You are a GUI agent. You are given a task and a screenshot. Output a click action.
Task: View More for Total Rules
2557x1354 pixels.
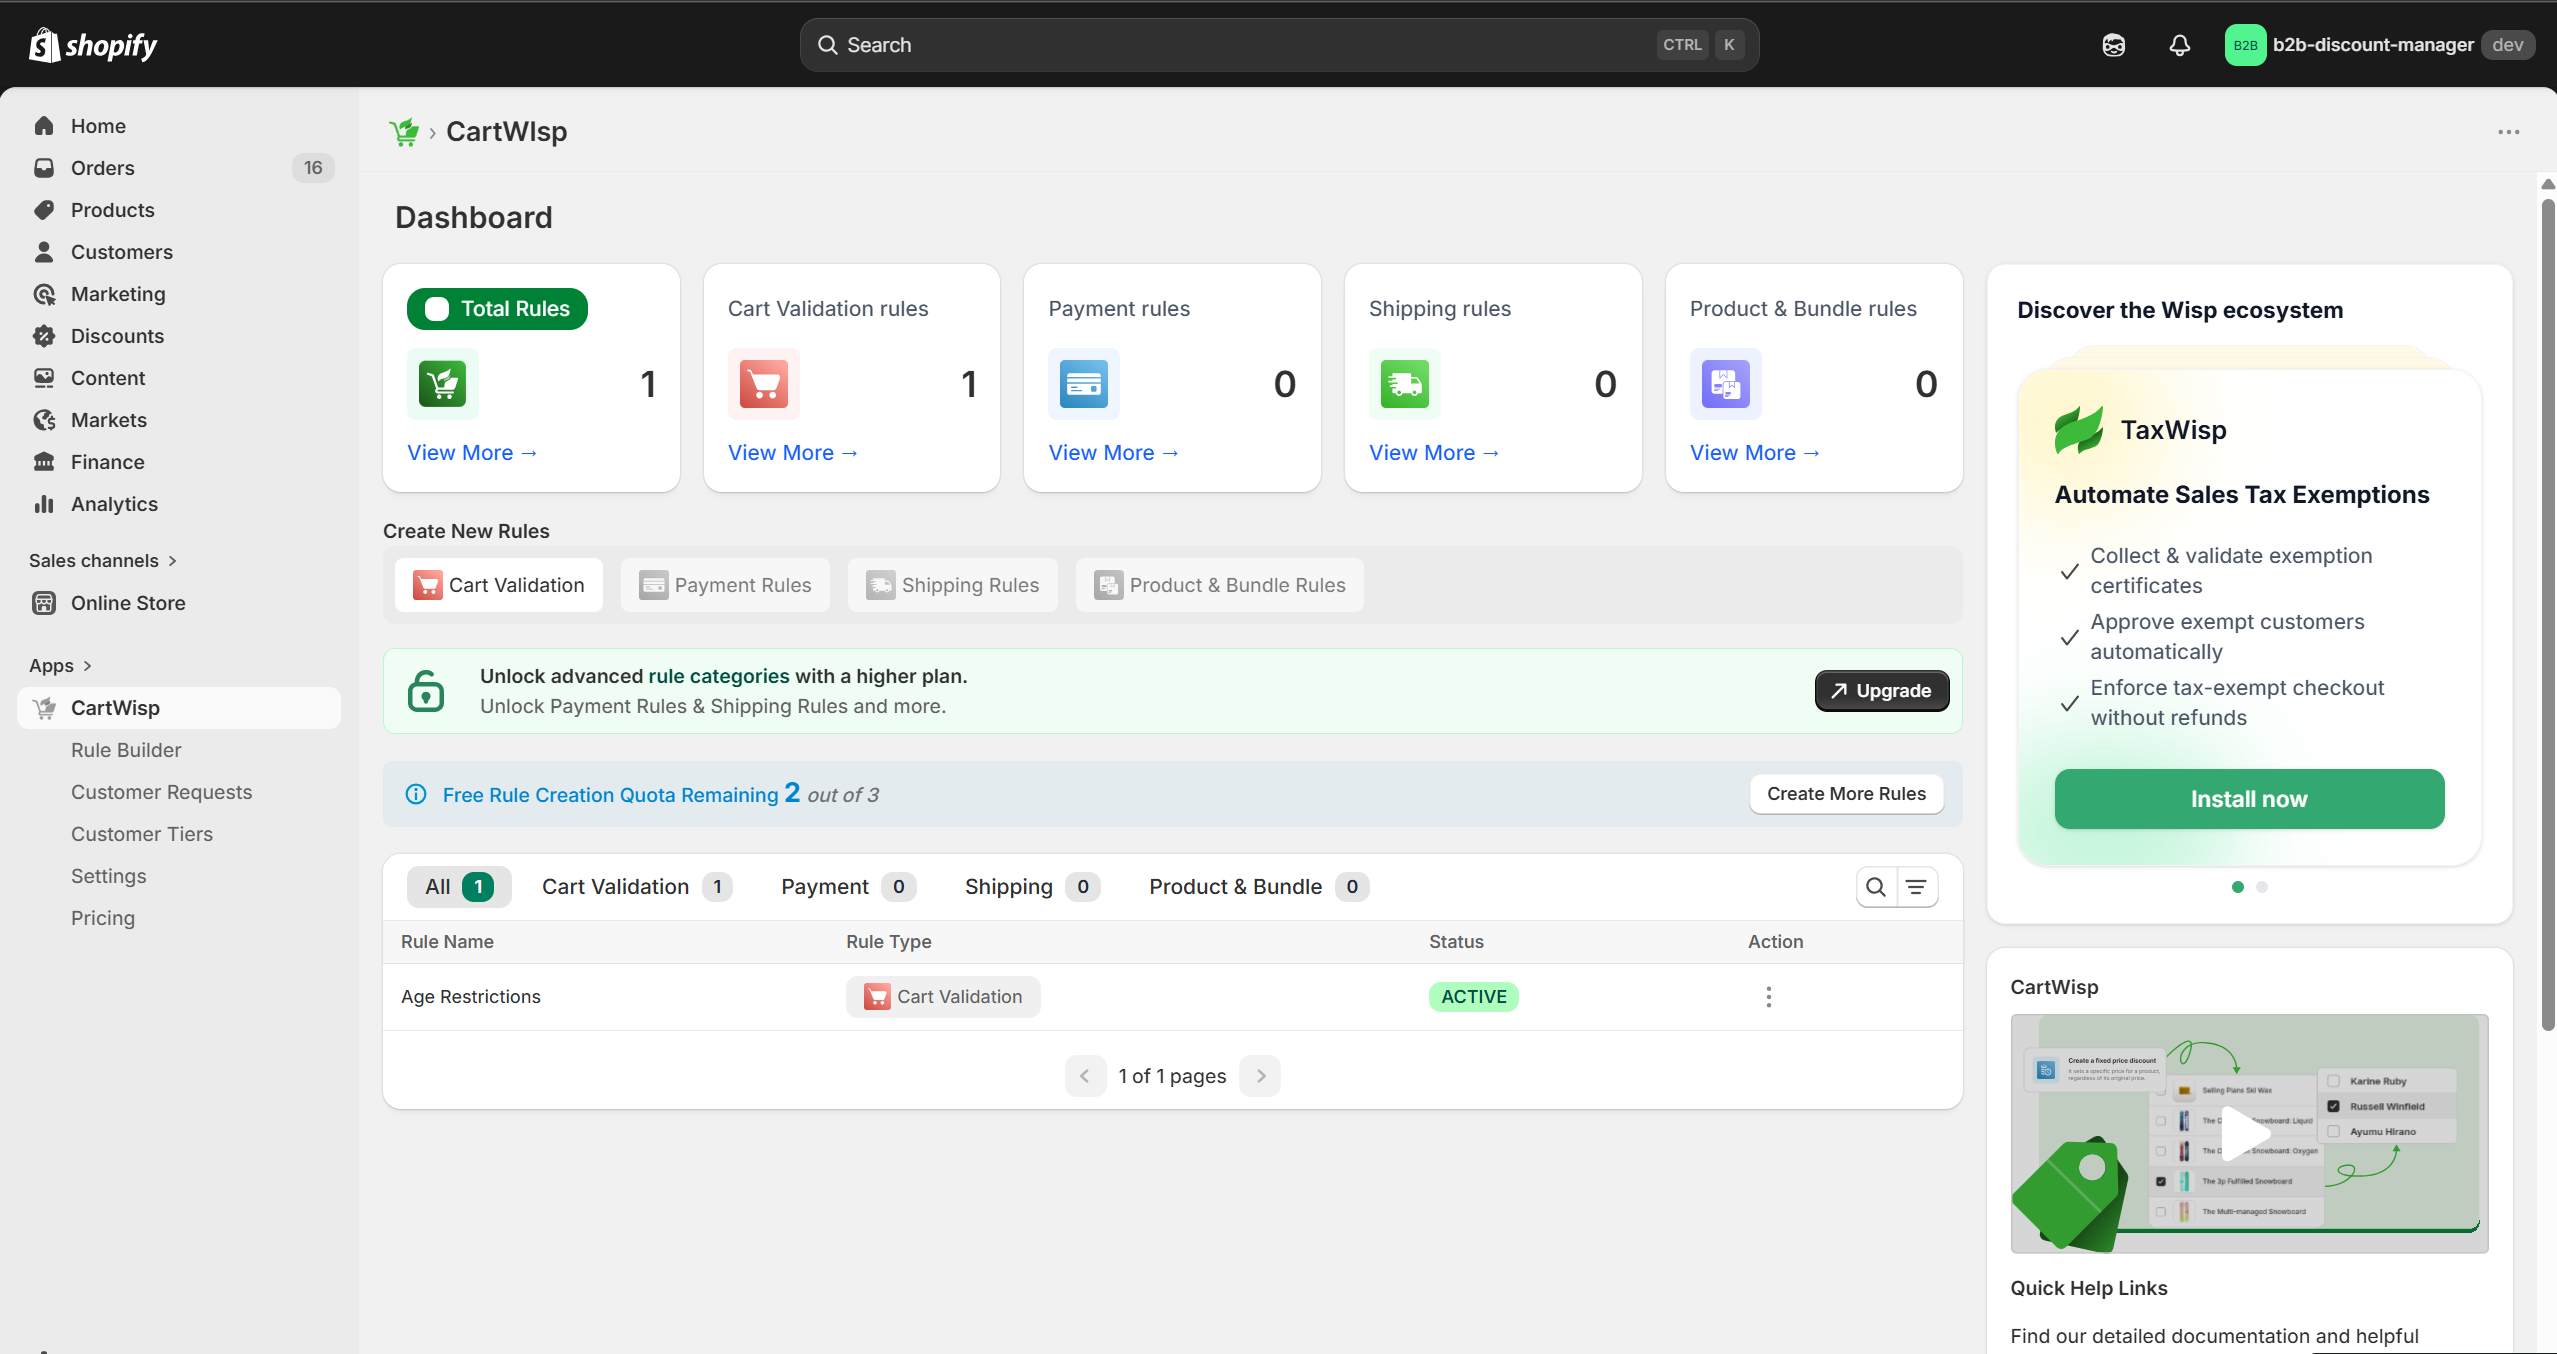coord(472,453)
